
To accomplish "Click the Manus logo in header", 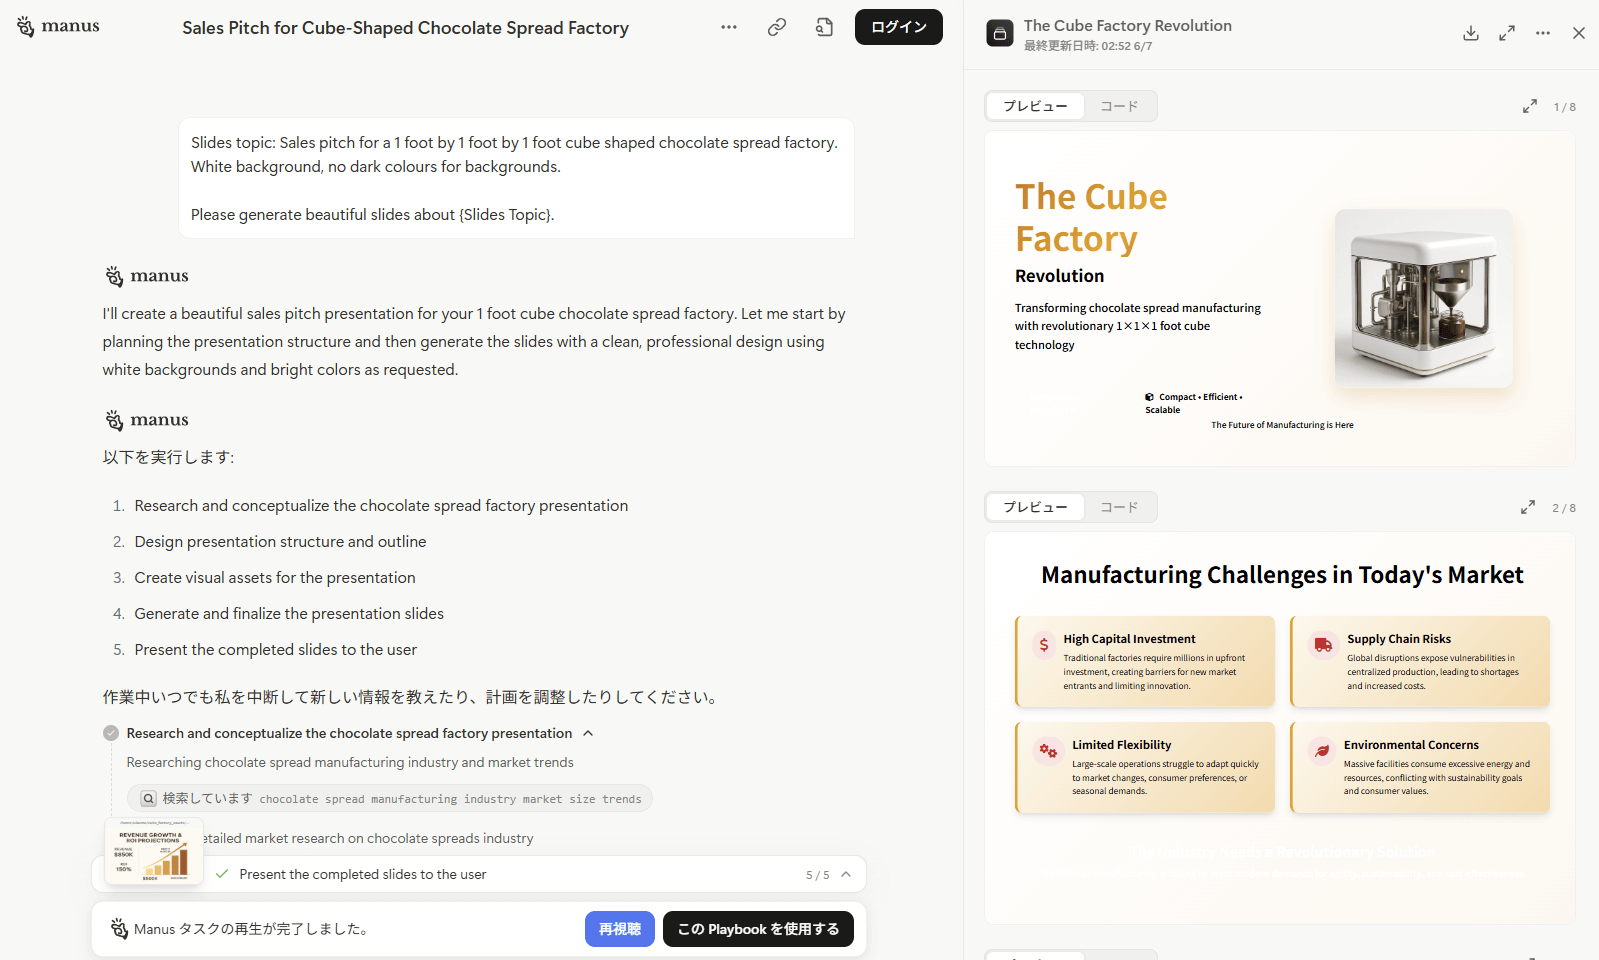I will click(x=58, y=27).
